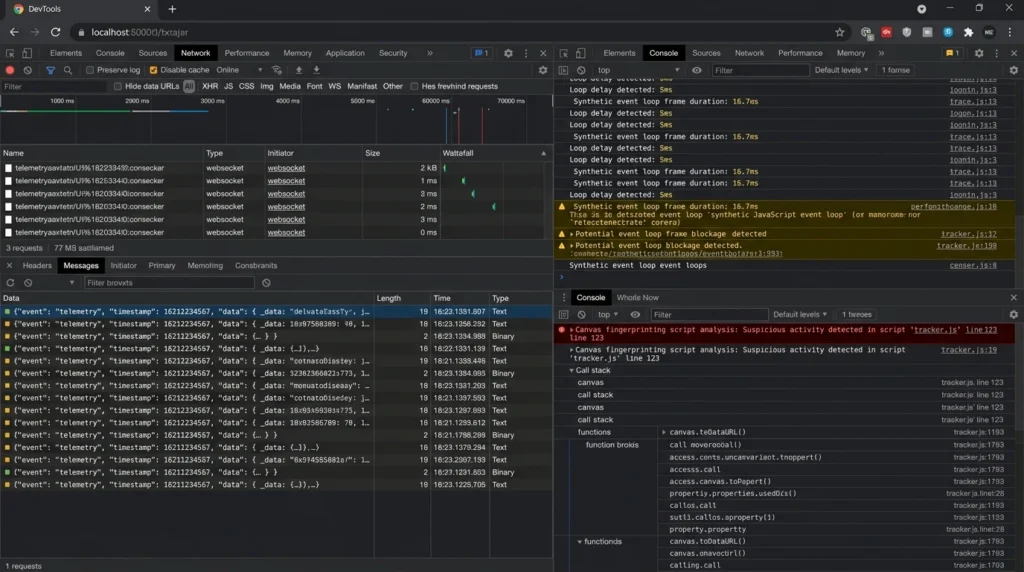Open lower drawer console settings gear
This screenshot has height=572, width=1024.
(1014, 314)
